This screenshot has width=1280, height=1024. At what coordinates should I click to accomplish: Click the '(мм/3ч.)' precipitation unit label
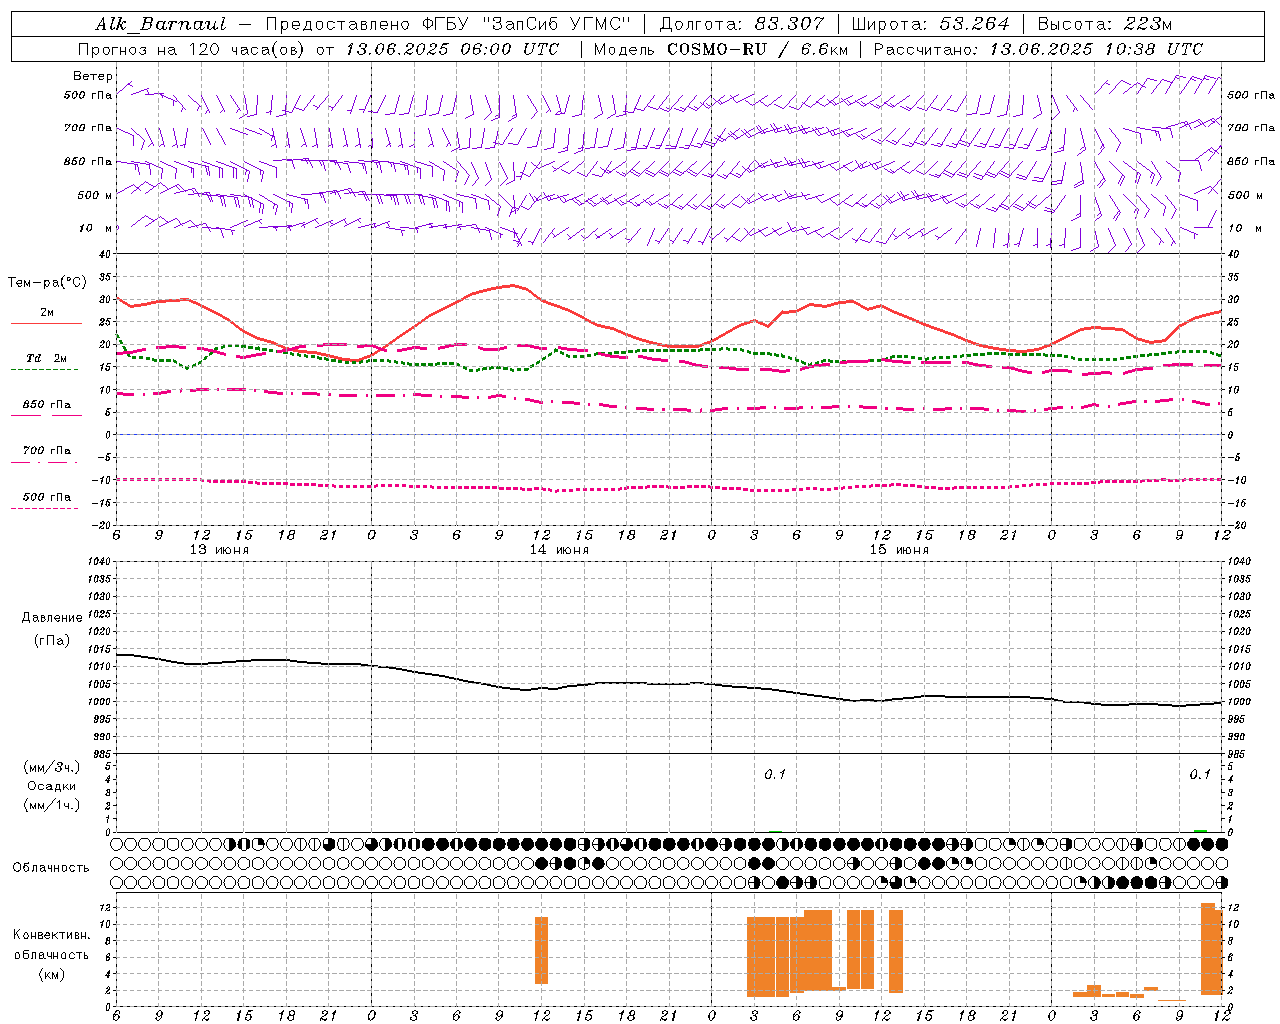[51, 767]
